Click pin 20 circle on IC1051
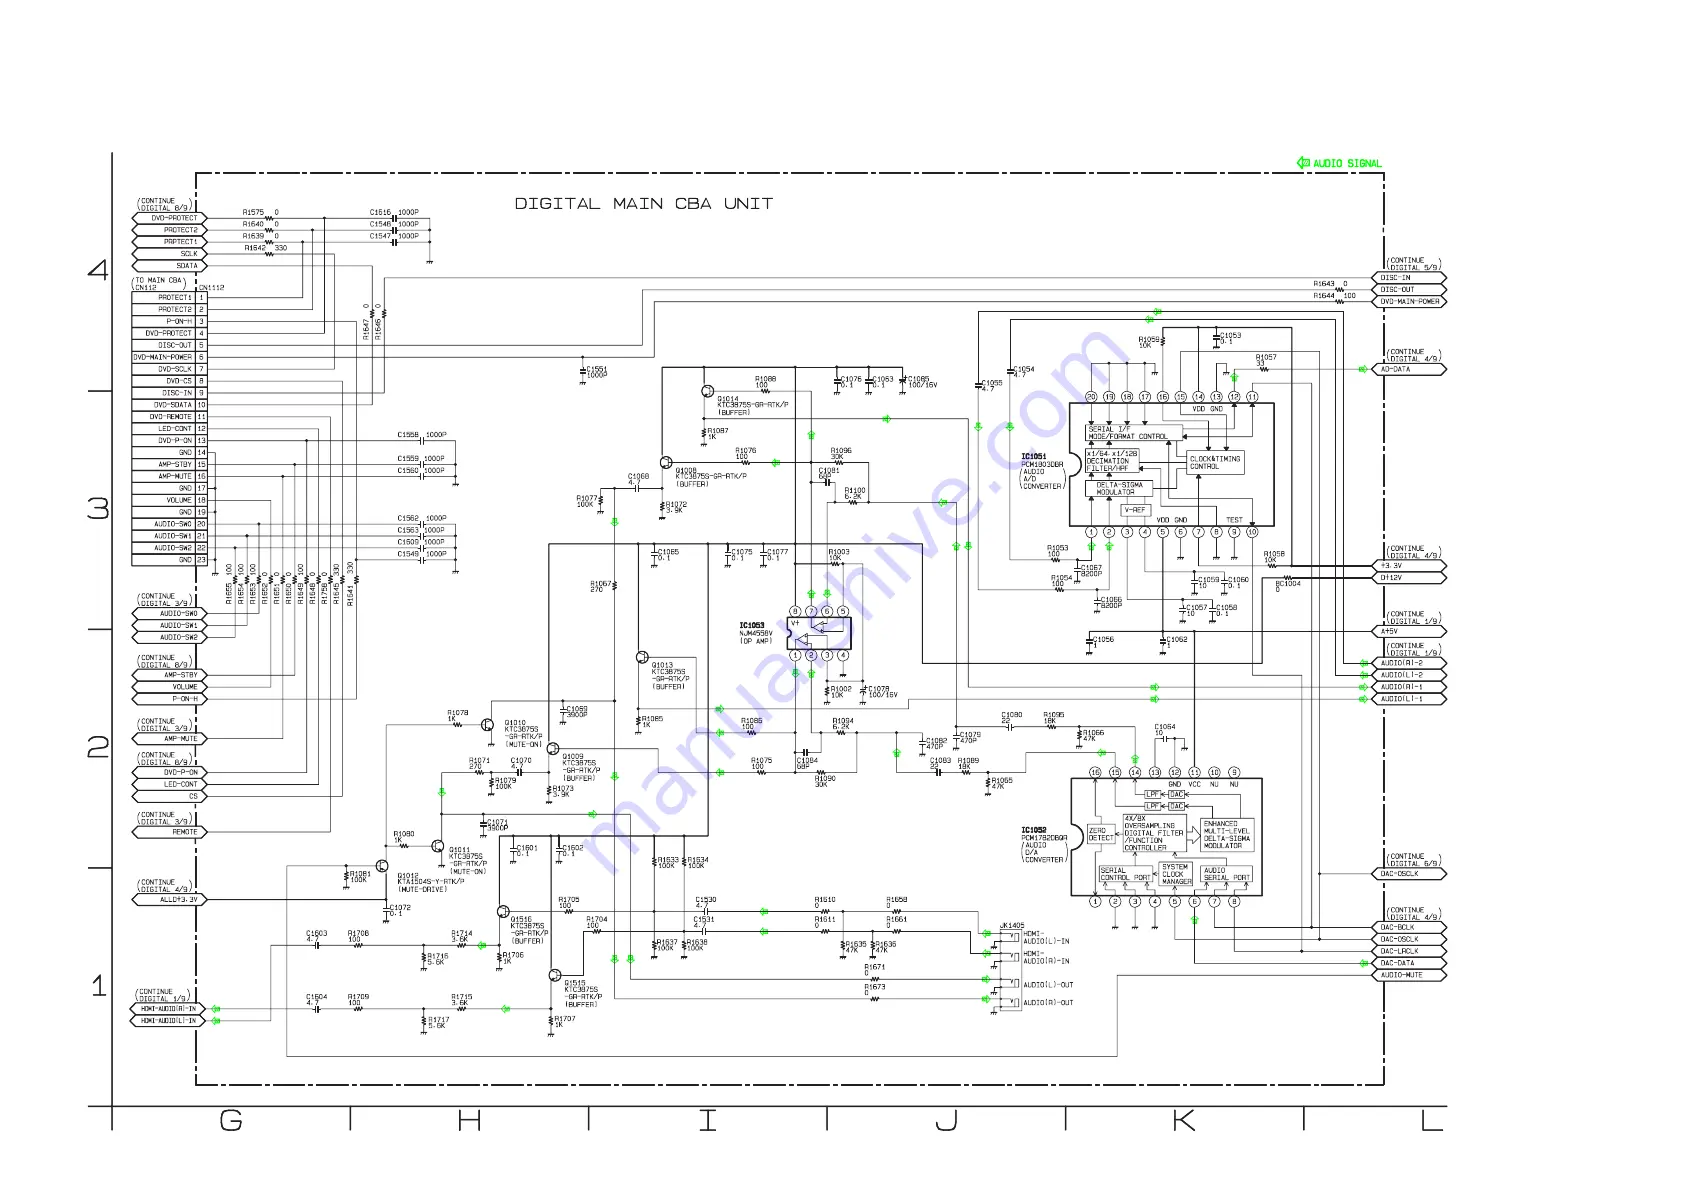 (1091, 397)
